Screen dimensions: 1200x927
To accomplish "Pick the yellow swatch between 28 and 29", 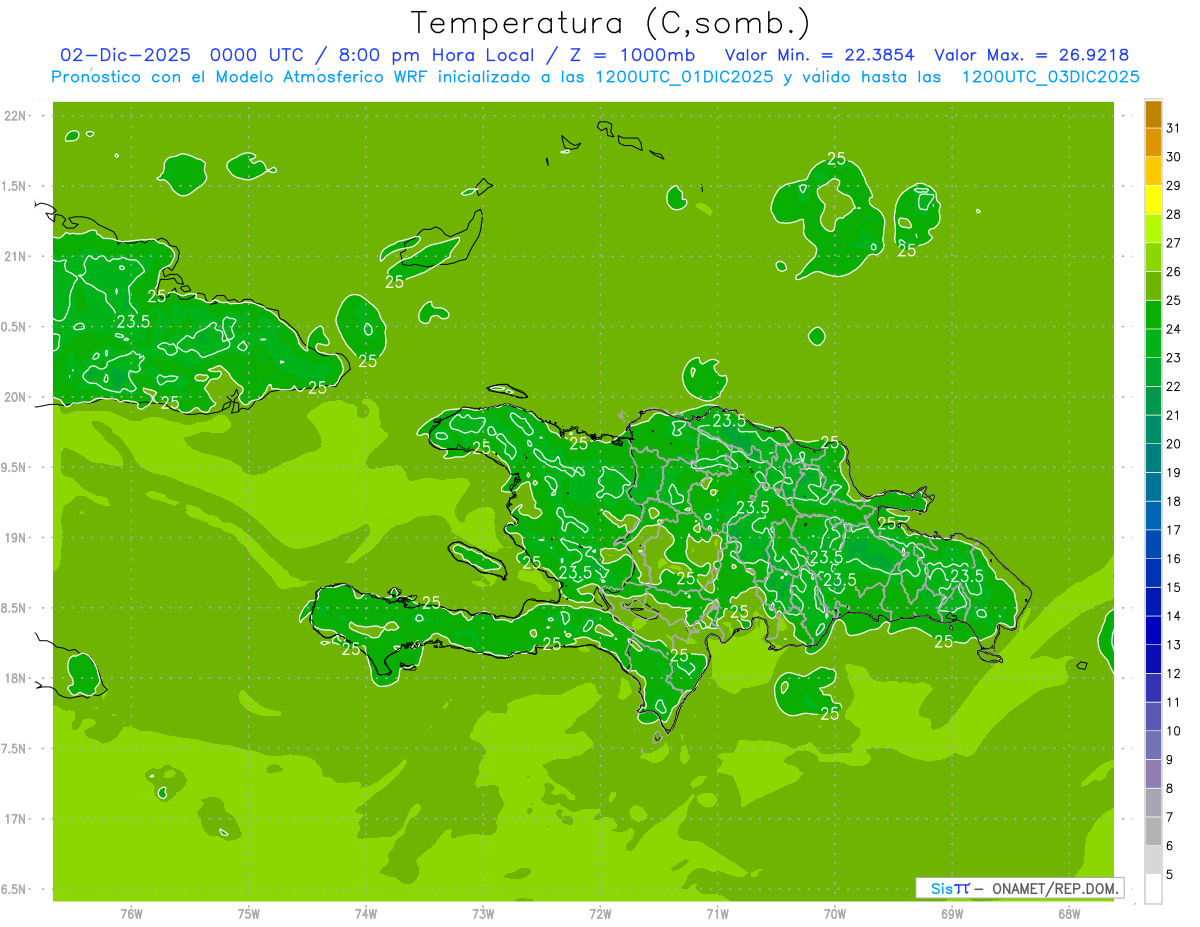I will 1153,200.
